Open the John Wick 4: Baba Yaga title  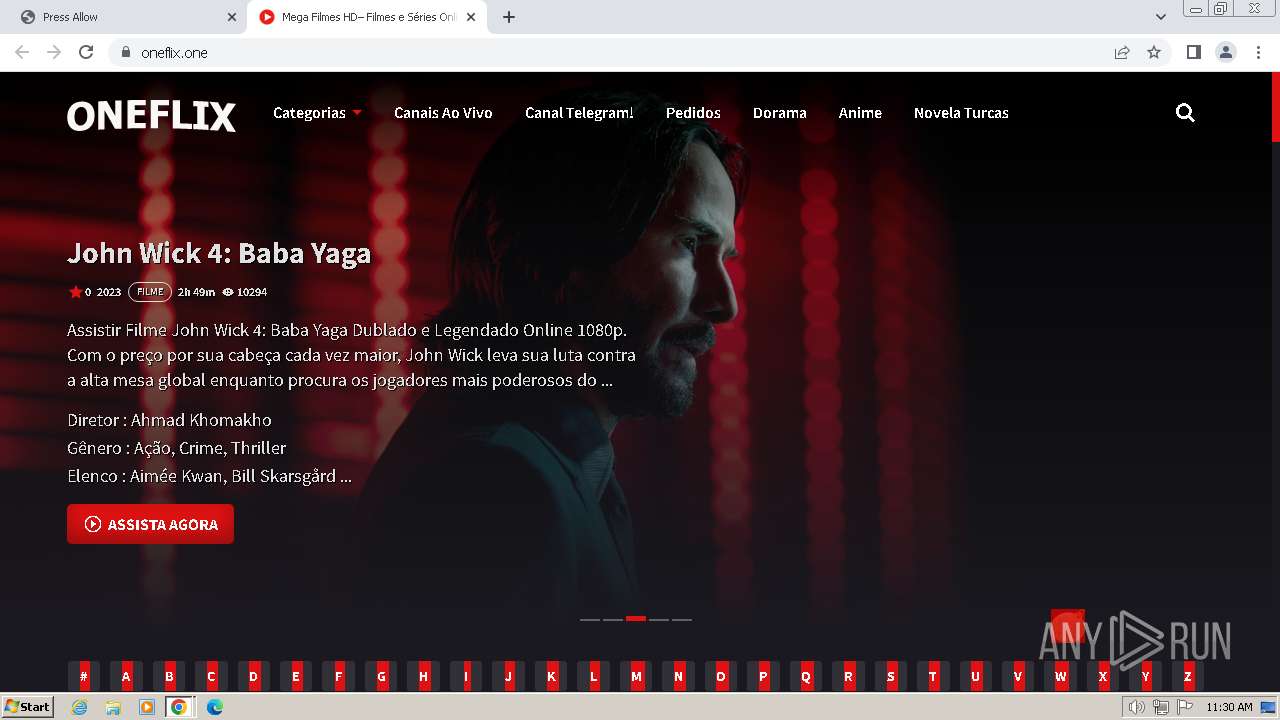(219, 254)
